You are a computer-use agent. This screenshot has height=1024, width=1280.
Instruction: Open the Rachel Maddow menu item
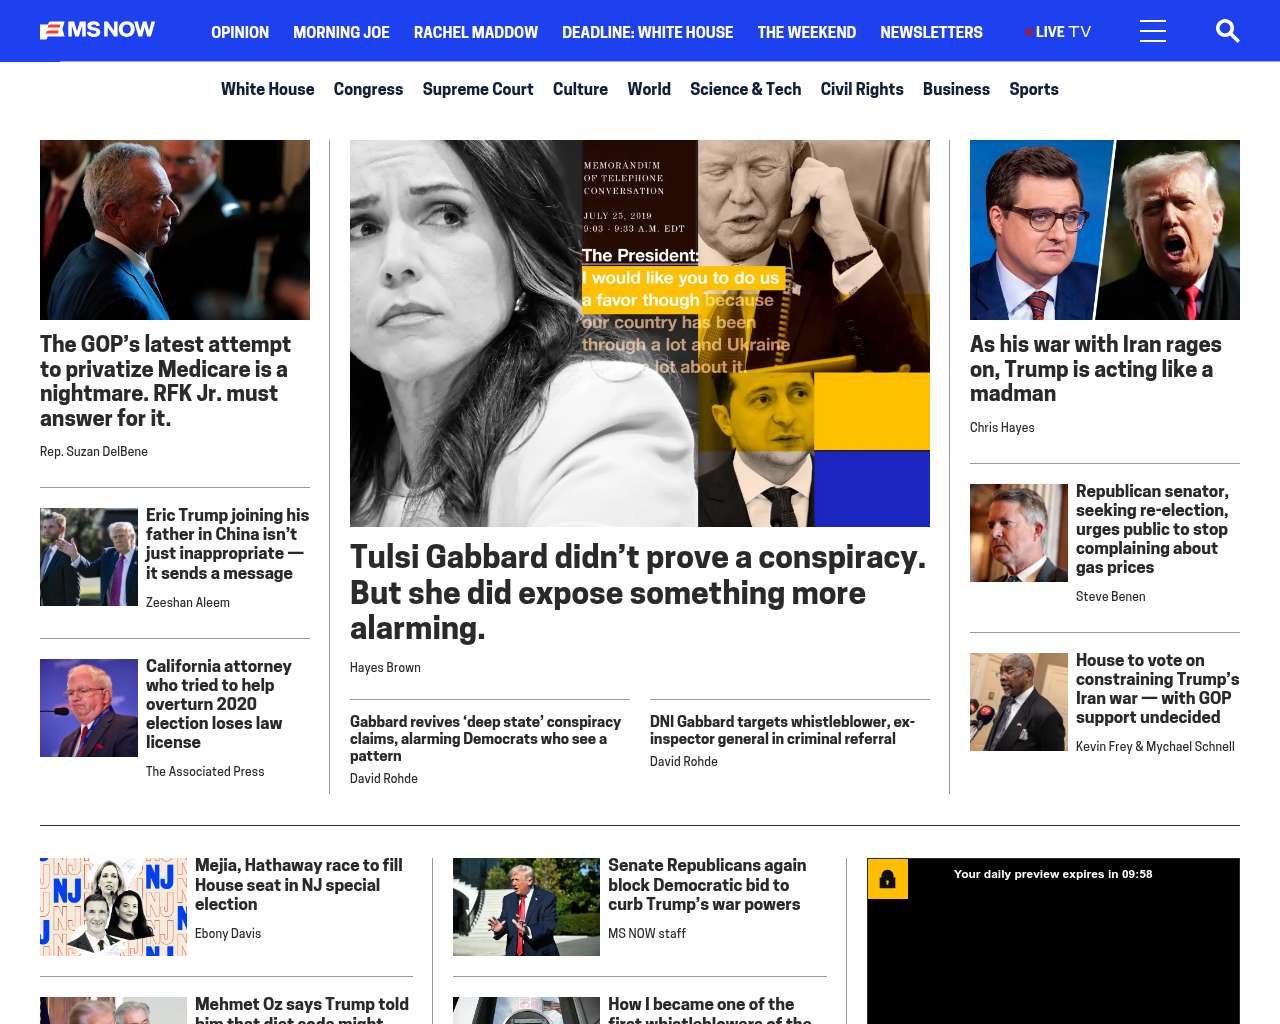[475, 32]
